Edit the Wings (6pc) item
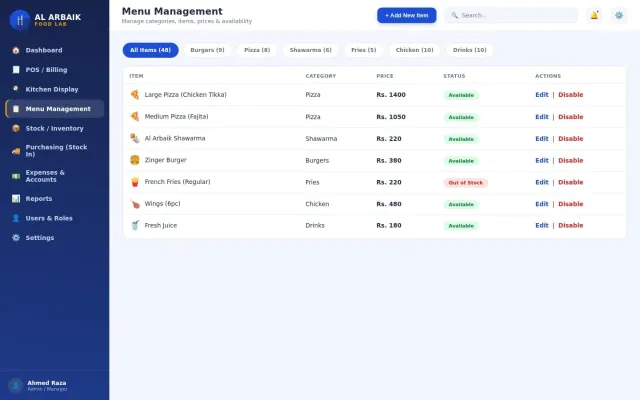640x400 pixels. [542, 204]
